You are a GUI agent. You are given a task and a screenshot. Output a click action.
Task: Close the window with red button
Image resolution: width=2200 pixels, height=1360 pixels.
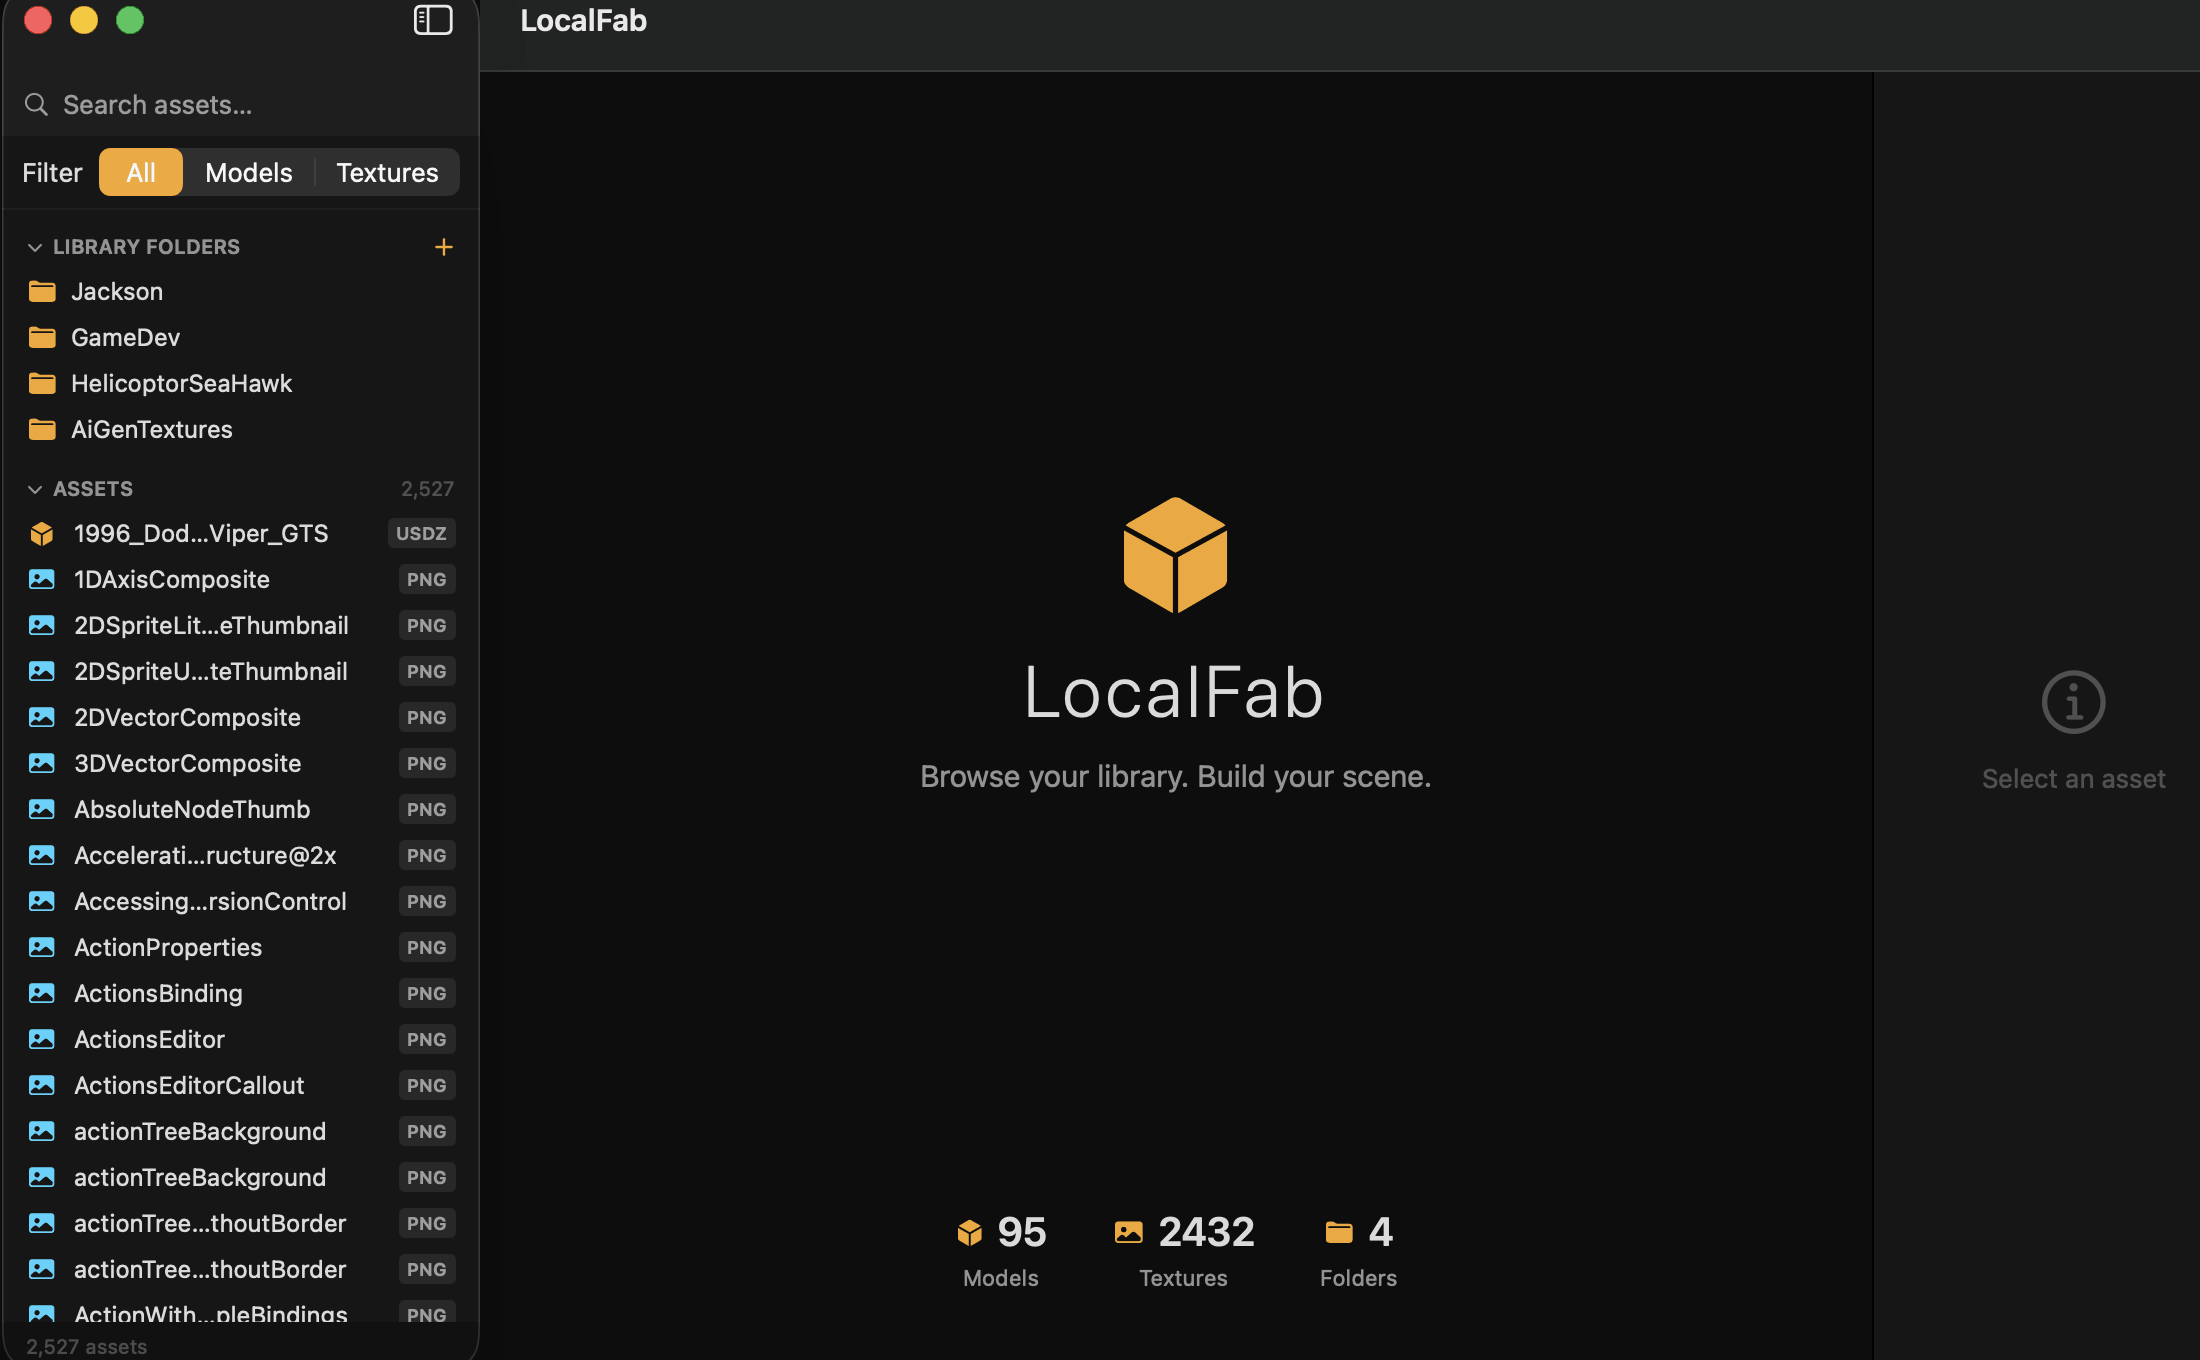pos(38,20)
